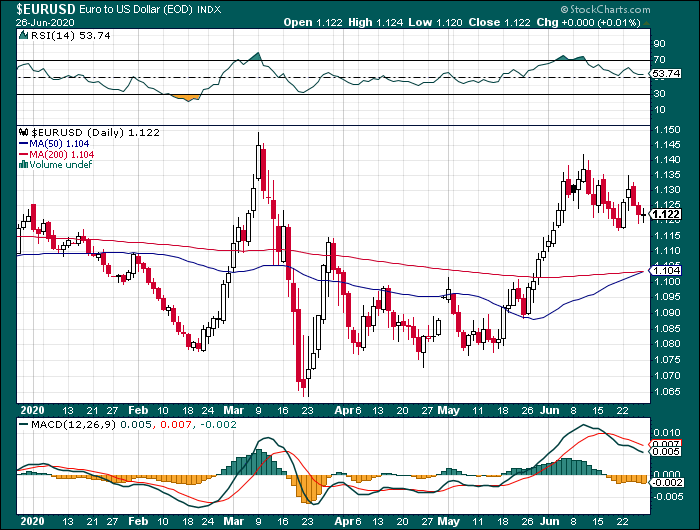
Task: Click the 1.122 last price tag
Action: [665, 215]
